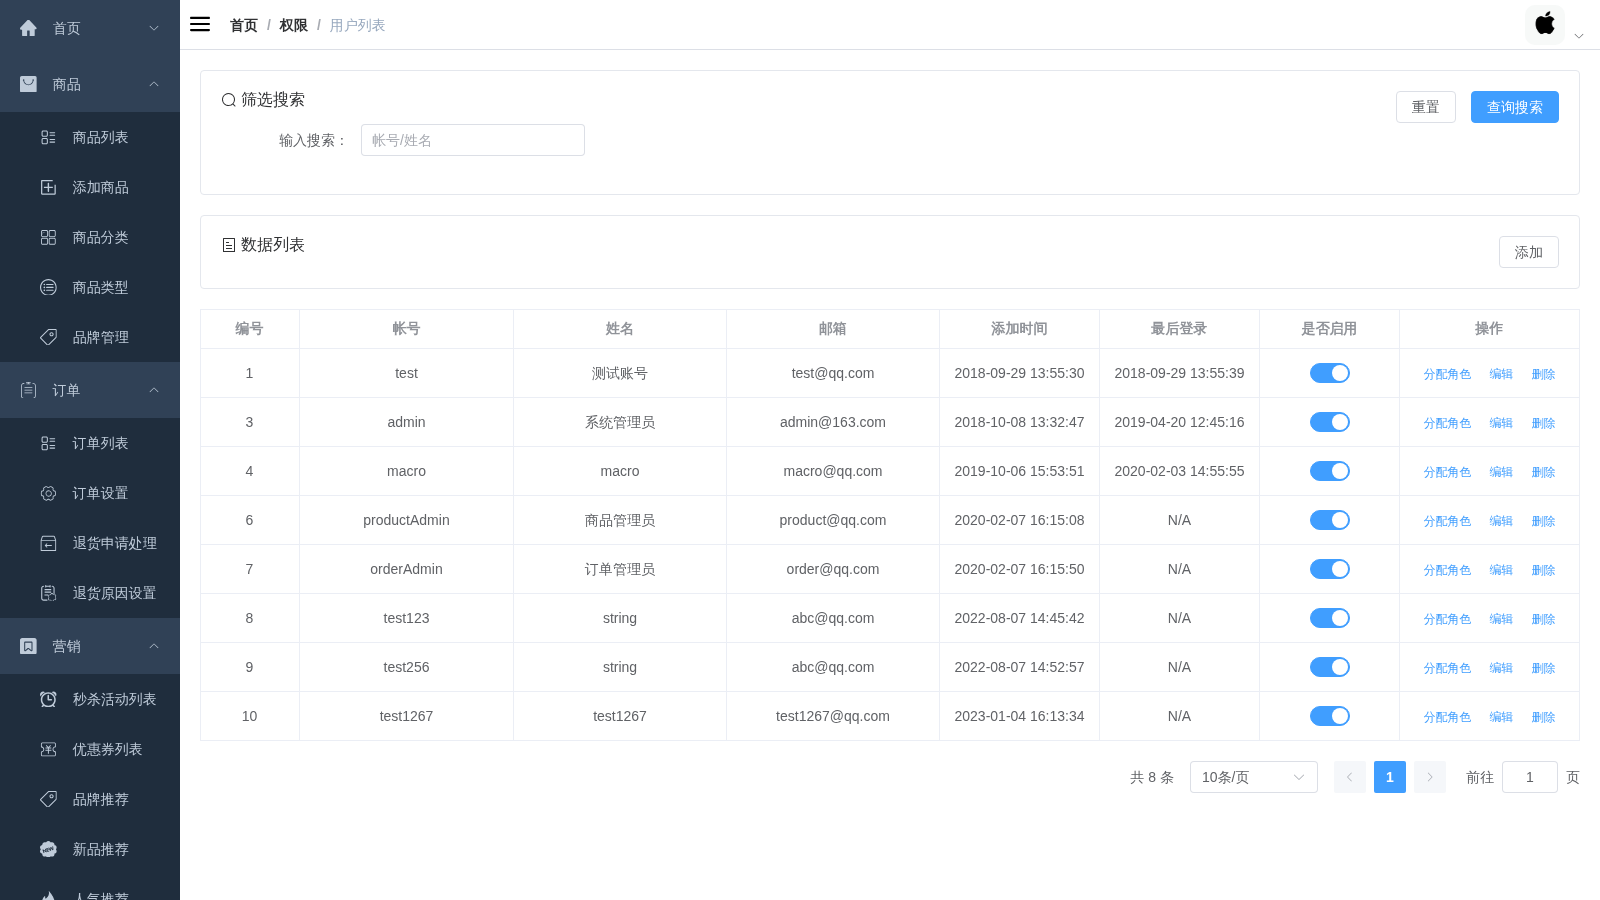Toggle enabled switch for test account
The image size is (1600, 900).
(x=1330, y=373)
